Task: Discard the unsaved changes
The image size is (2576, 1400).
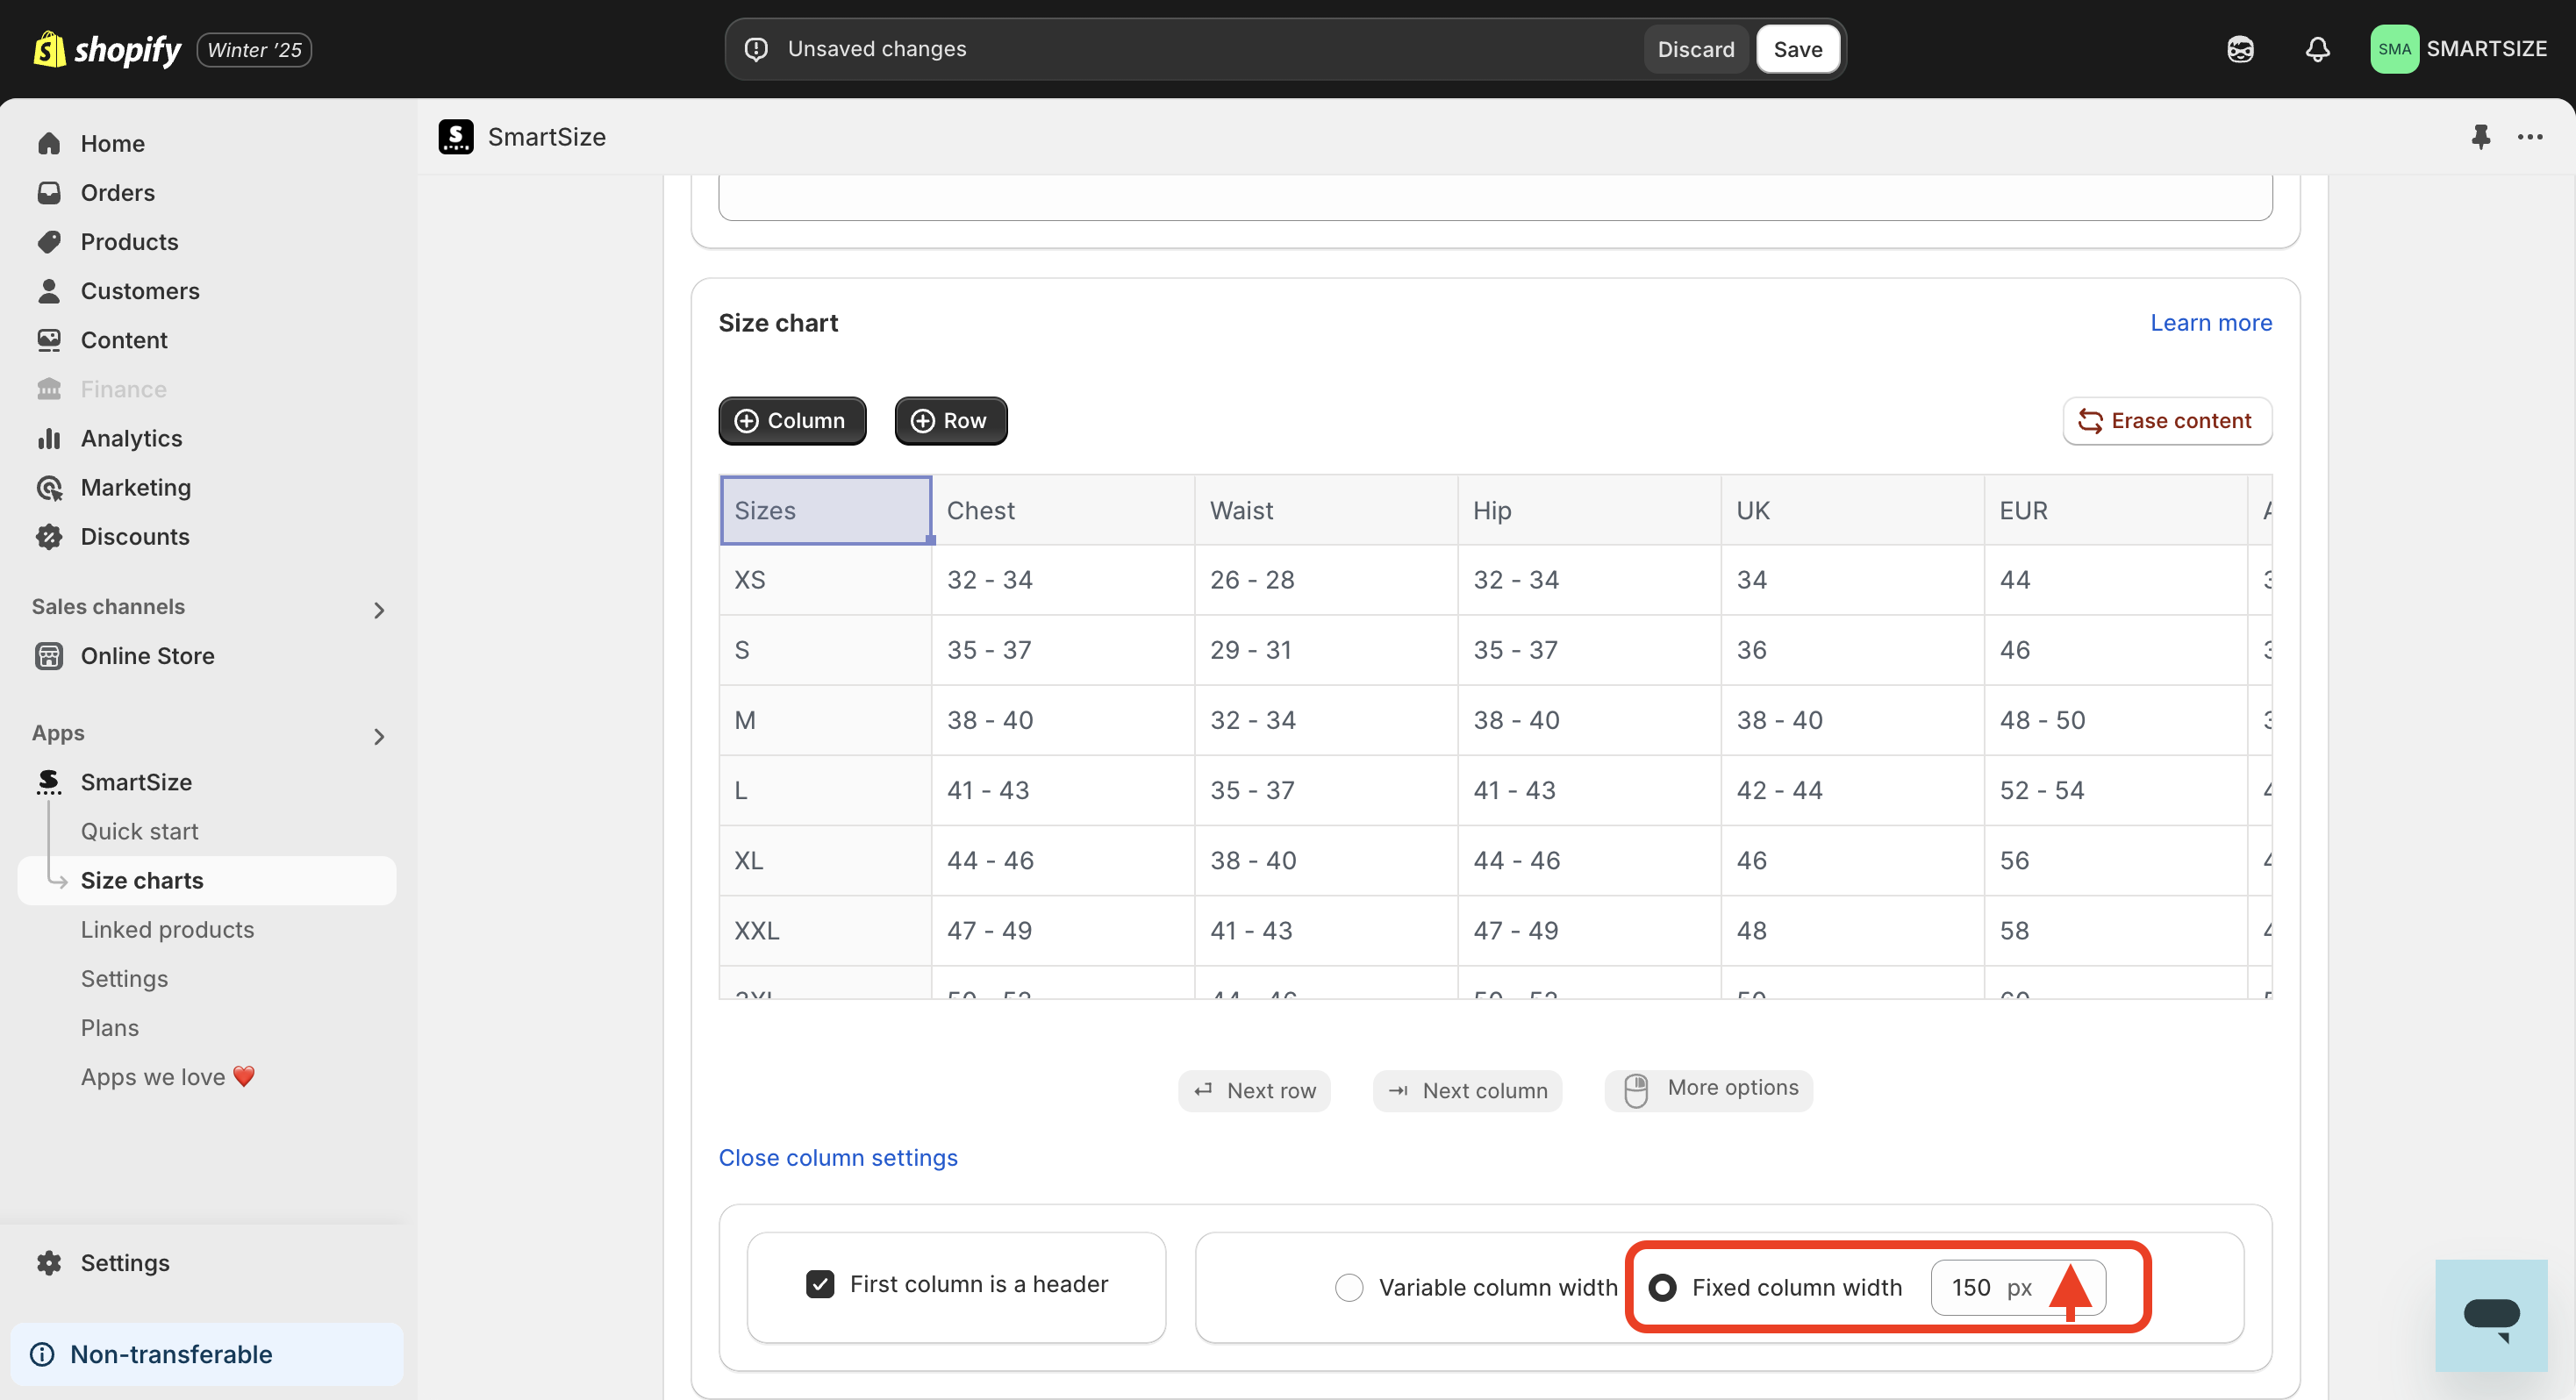Action: click(1695, 49)
